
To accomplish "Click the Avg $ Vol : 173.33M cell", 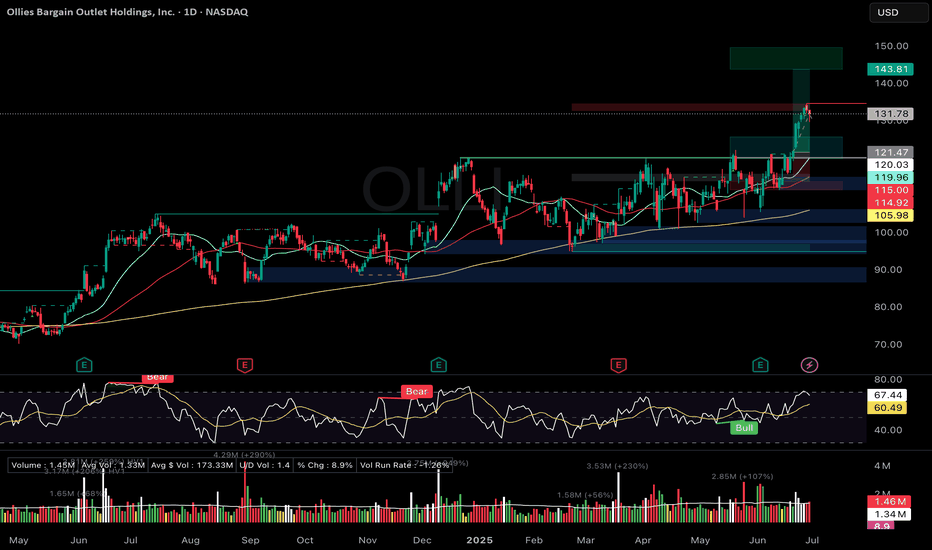I will tap(191, 465).
